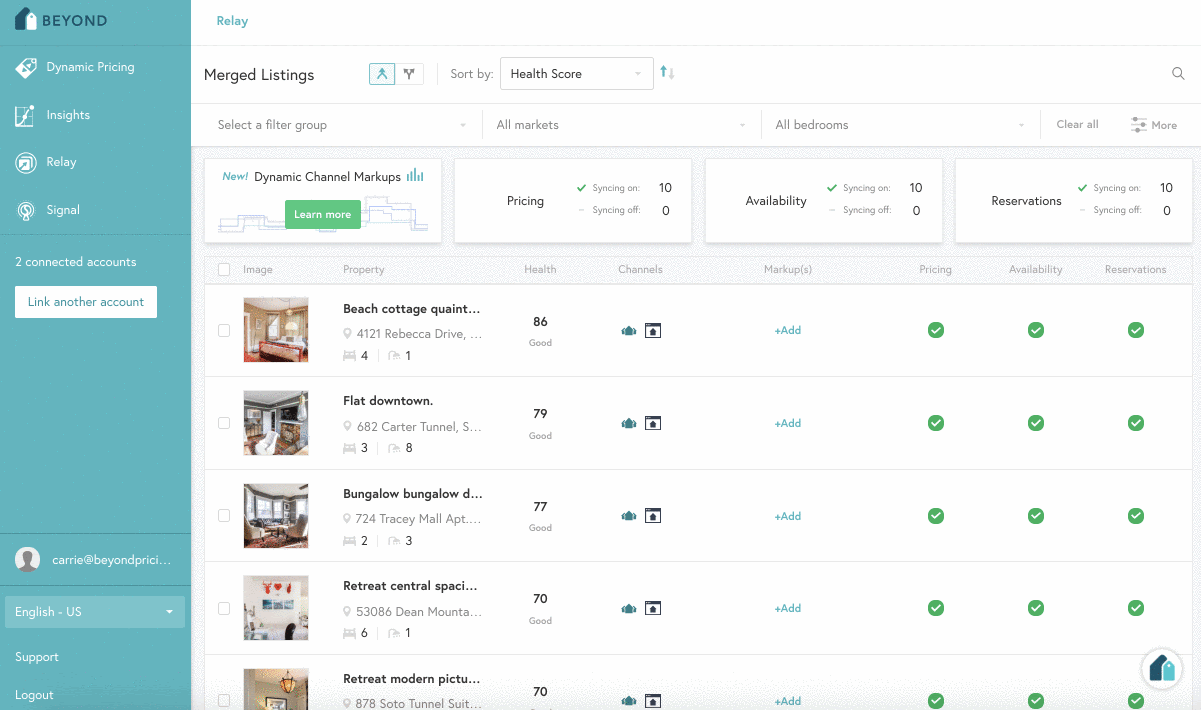Click the Beyond logo in the sidebar
The height and width of the screenshot is (710, 1201).
click(61, 20)
